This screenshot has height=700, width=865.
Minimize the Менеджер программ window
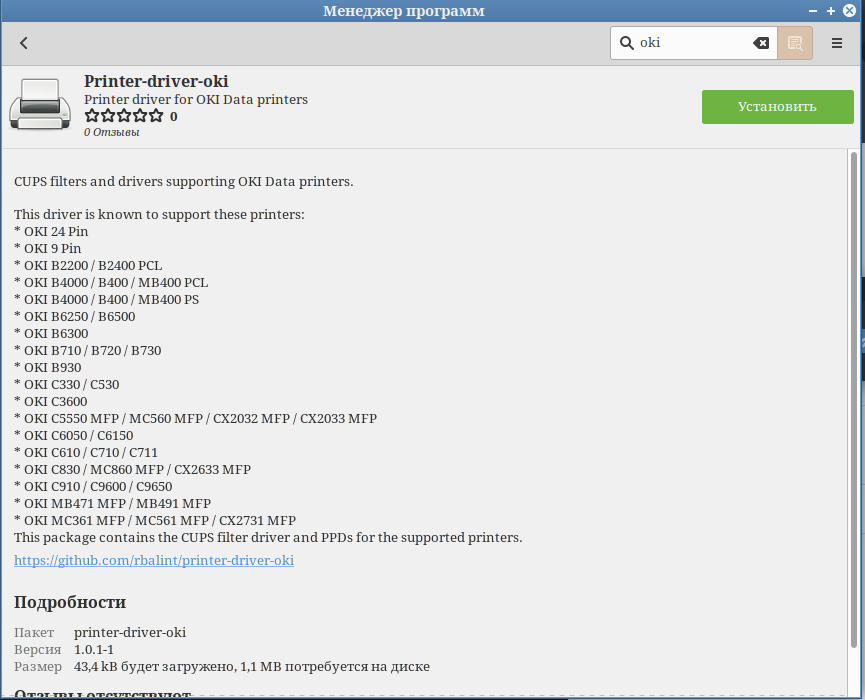pyautogui.click(x=814, y=11)
